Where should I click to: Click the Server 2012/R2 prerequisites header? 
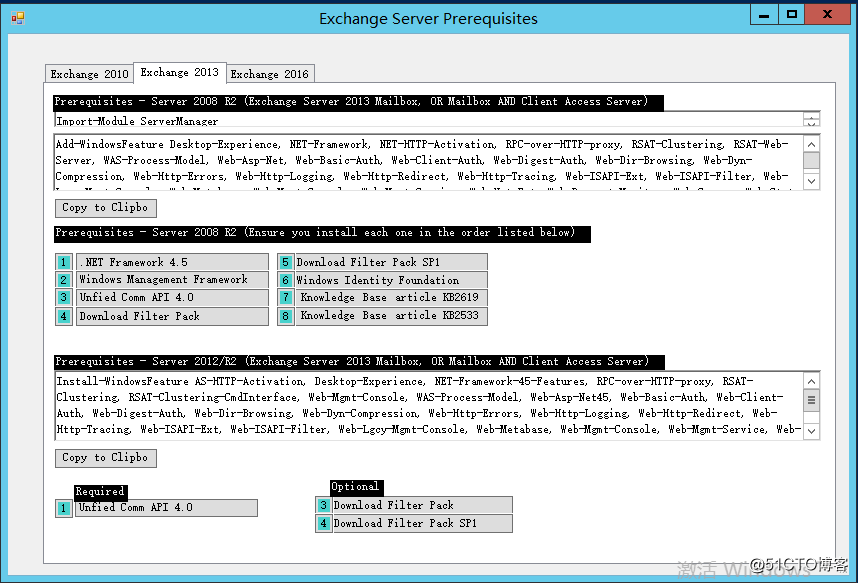tap(360, 362)
